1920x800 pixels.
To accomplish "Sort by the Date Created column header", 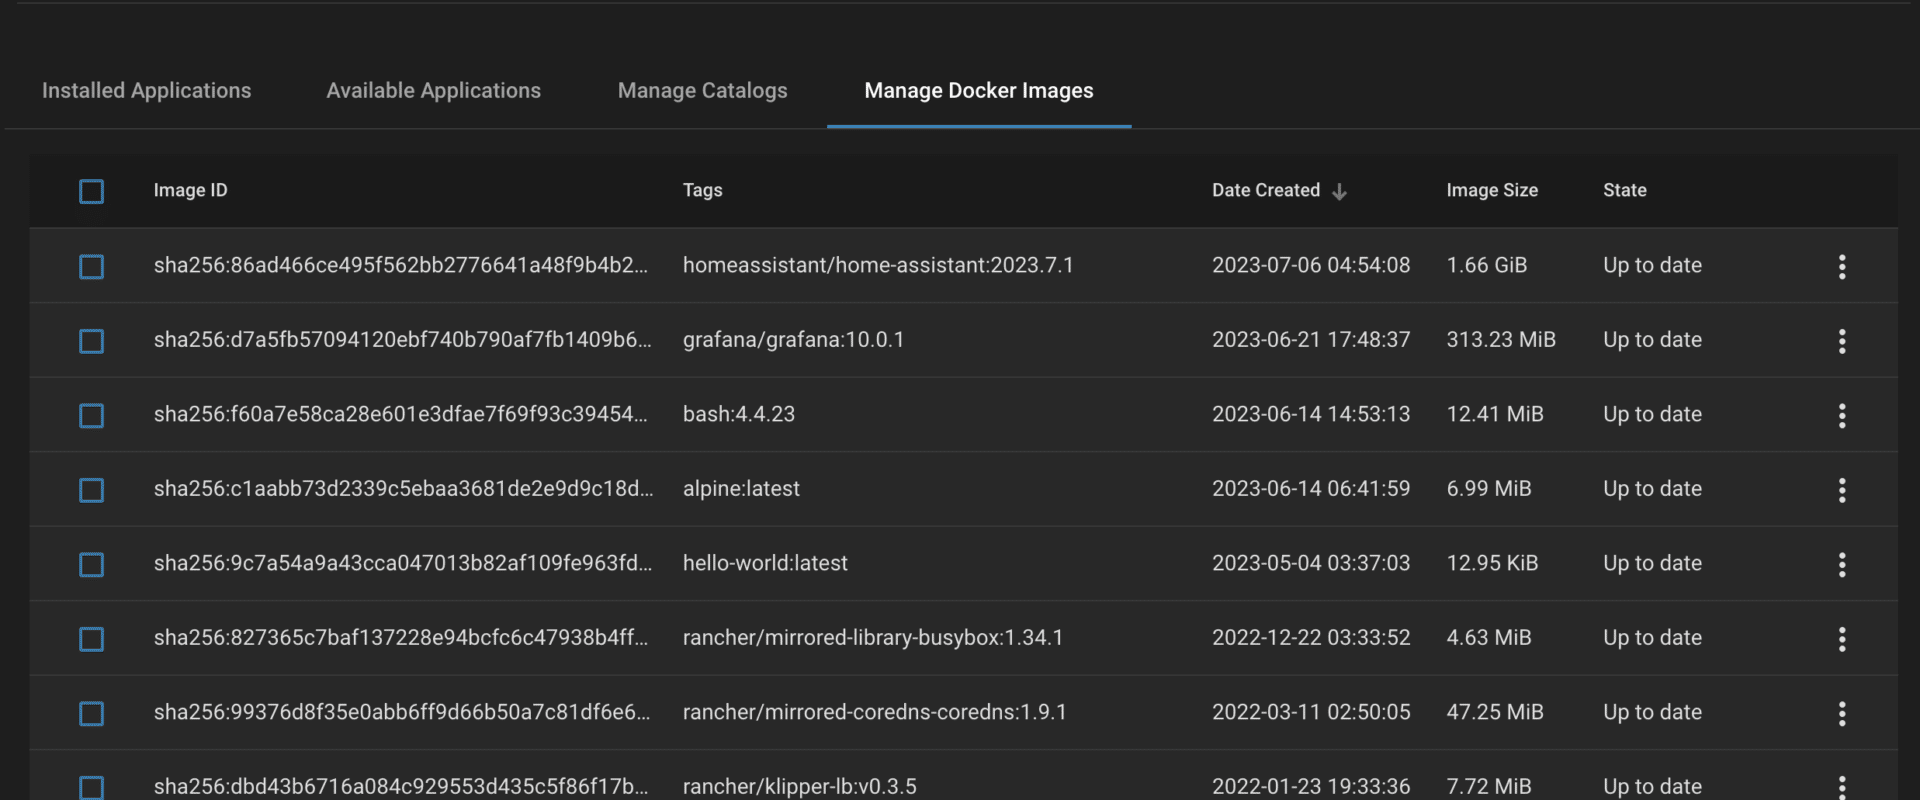I will [x=1266, y=190].
